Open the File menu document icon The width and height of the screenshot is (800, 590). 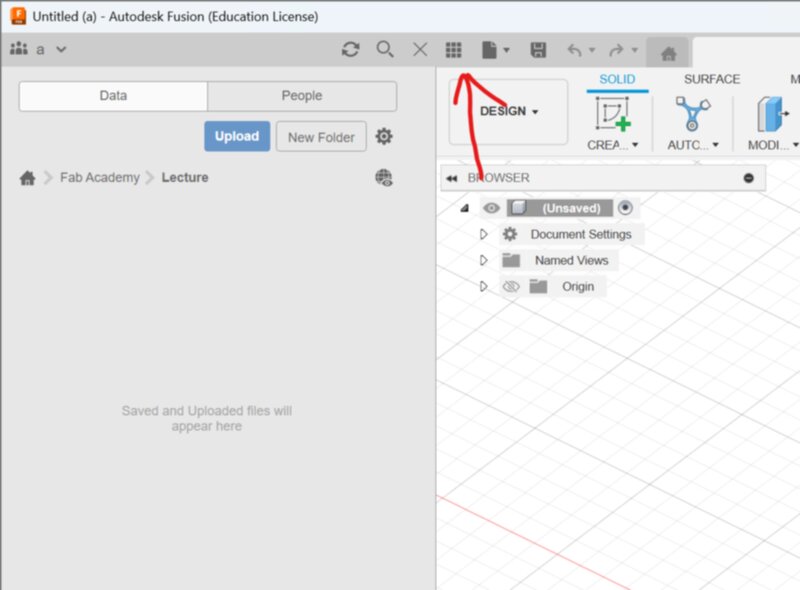[x=489, y=50]
